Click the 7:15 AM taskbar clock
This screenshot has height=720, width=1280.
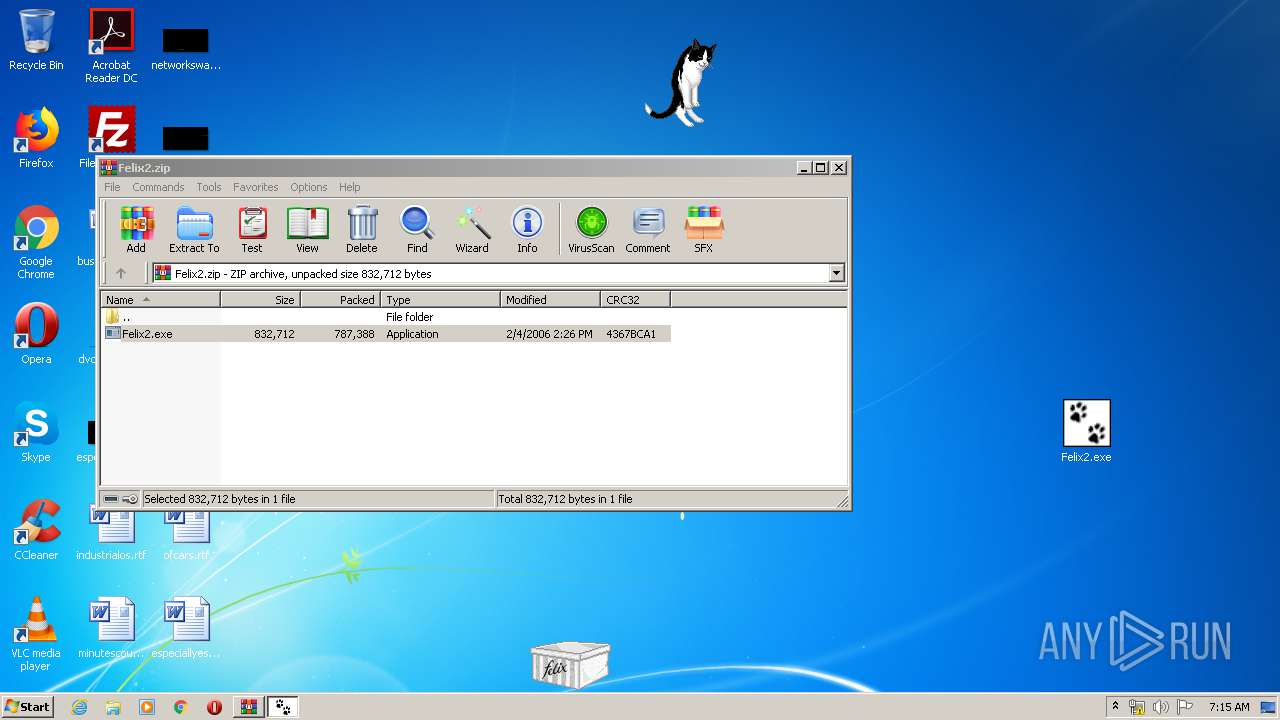pos(1229,707)
